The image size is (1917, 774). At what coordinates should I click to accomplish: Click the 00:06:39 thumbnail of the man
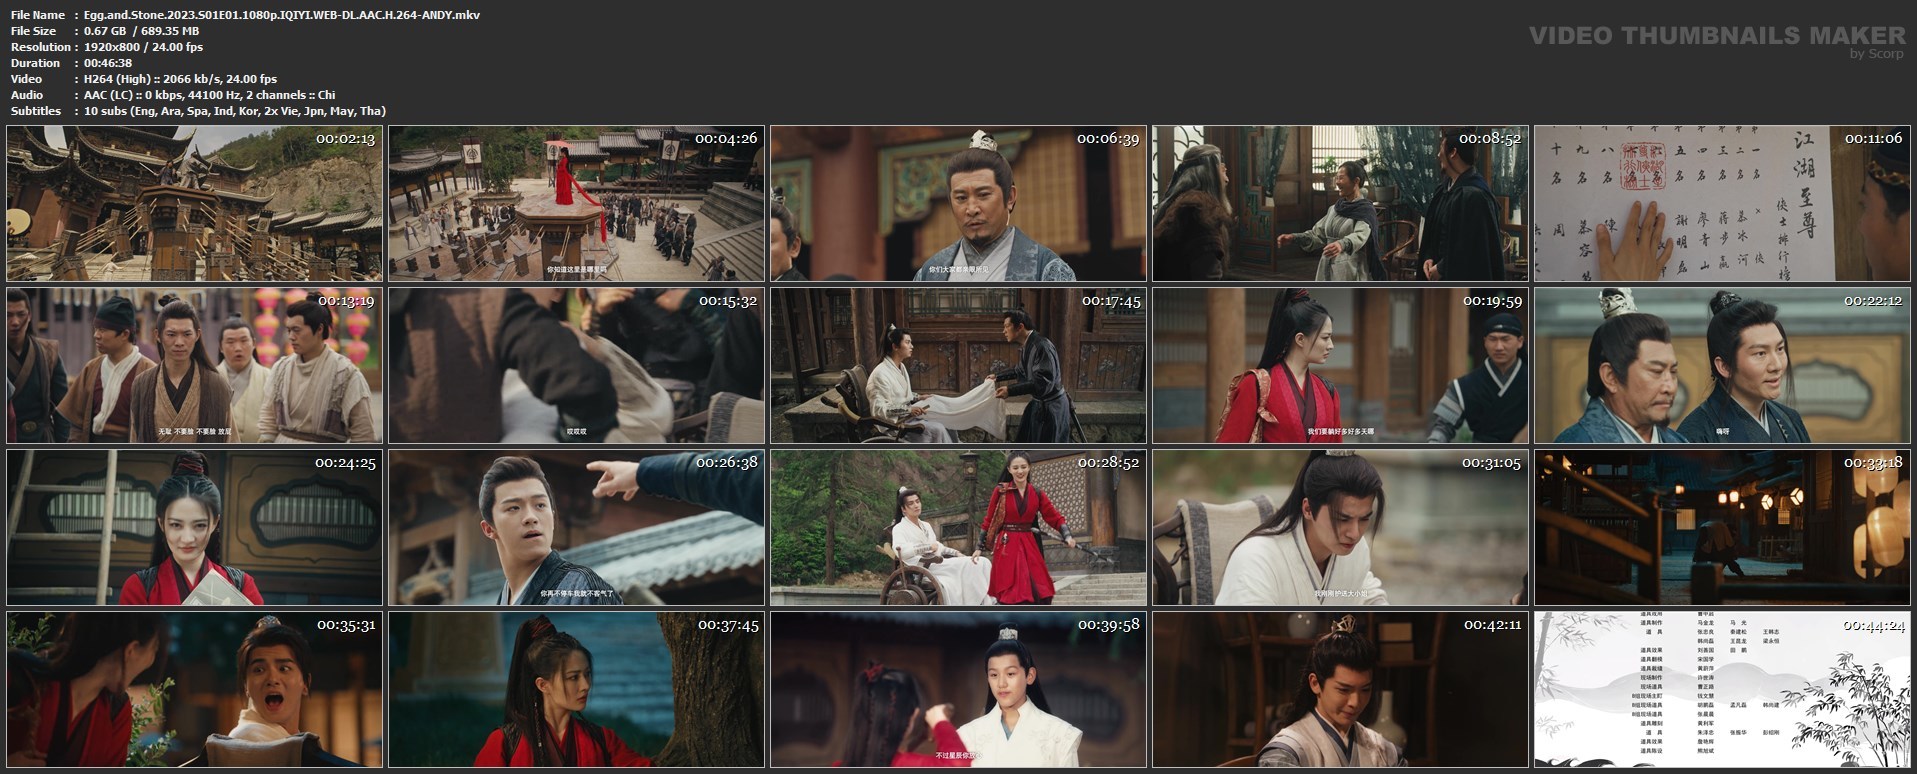(x=958, y=204)
